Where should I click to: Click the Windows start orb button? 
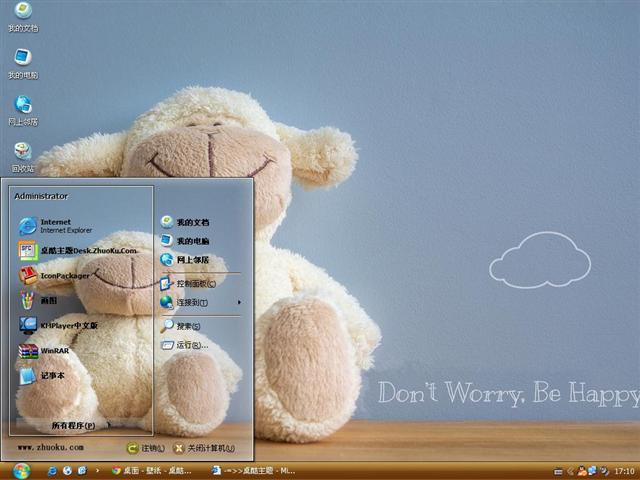pos(21,471)
